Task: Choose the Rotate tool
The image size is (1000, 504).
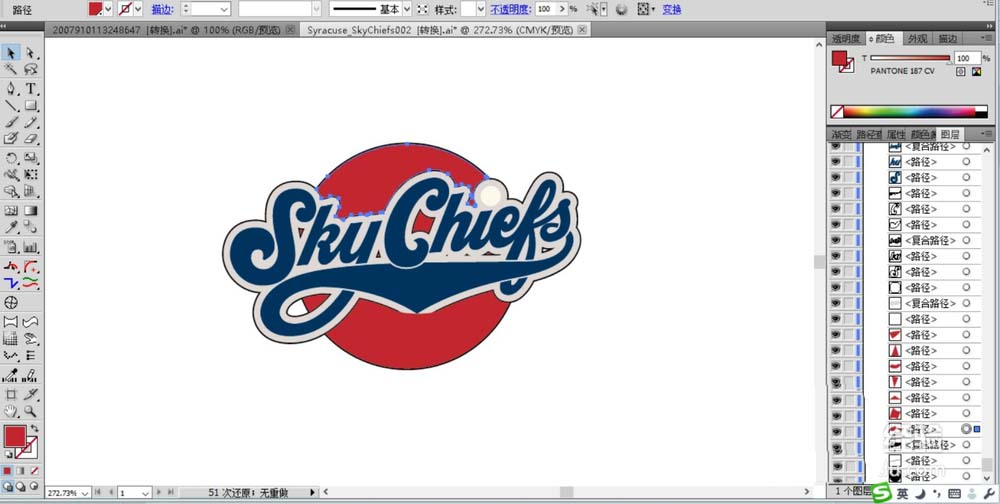Action: pyautogui.click(x=11, y=158)
